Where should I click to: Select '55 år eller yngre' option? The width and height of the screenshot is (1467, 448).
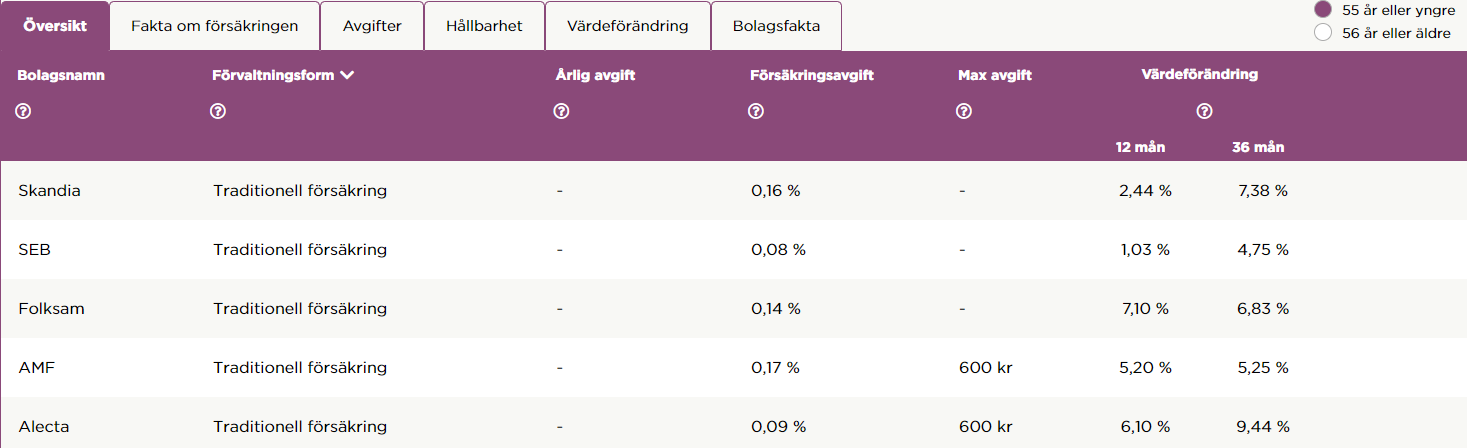pos(1323,10)
